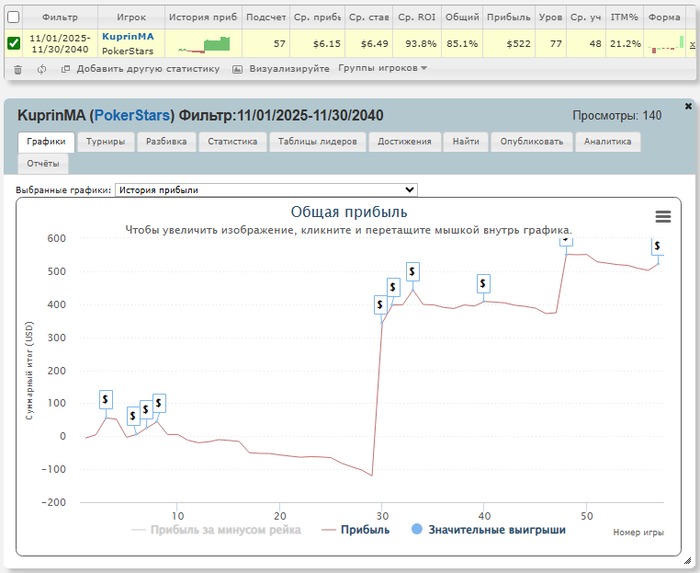The width and height of the screenshot is (700, 573).
Task: Click the Визуализируйте chart icon
Action: pyautogui.click(x=238, y=69)
